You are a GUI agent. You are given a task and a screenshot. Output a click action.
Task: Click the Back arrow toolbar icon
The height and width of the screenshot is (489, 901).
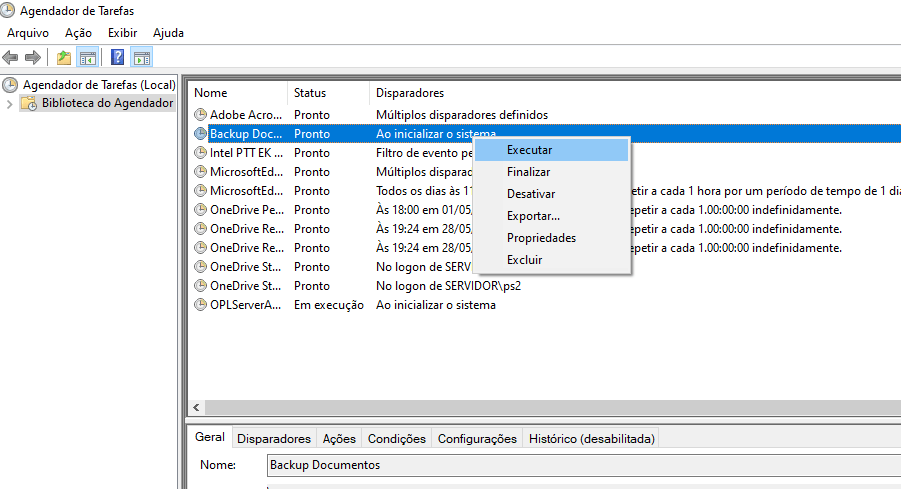click(10, 57)
